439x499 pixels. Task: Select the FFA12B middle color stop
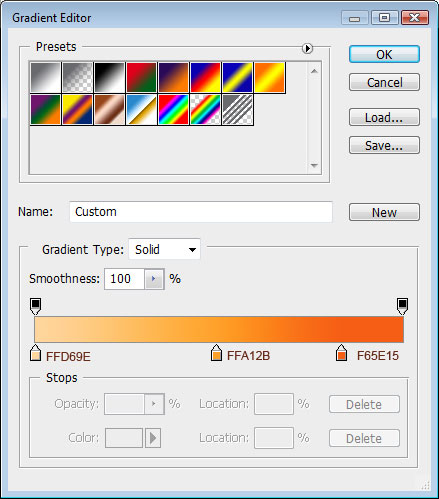pyautogui.click(x=216, y=353)
